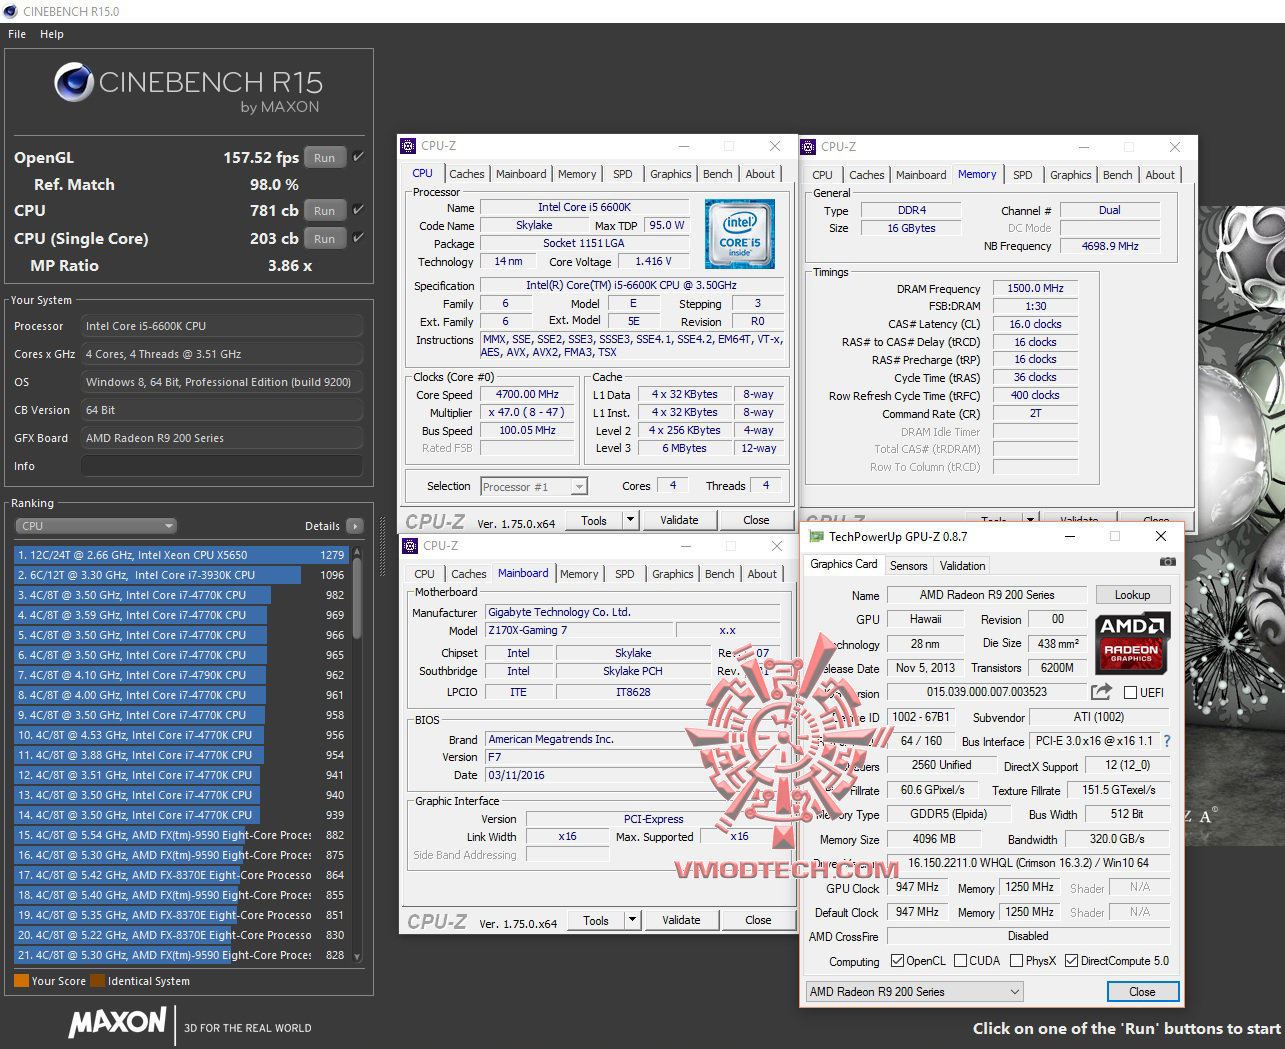Viewport: 1285px width, 1049px height.
Task: Select ranking row 15 at 5.54 GHz AMD FX-9590
Action: pyautogui.click(x=180, y=835)
